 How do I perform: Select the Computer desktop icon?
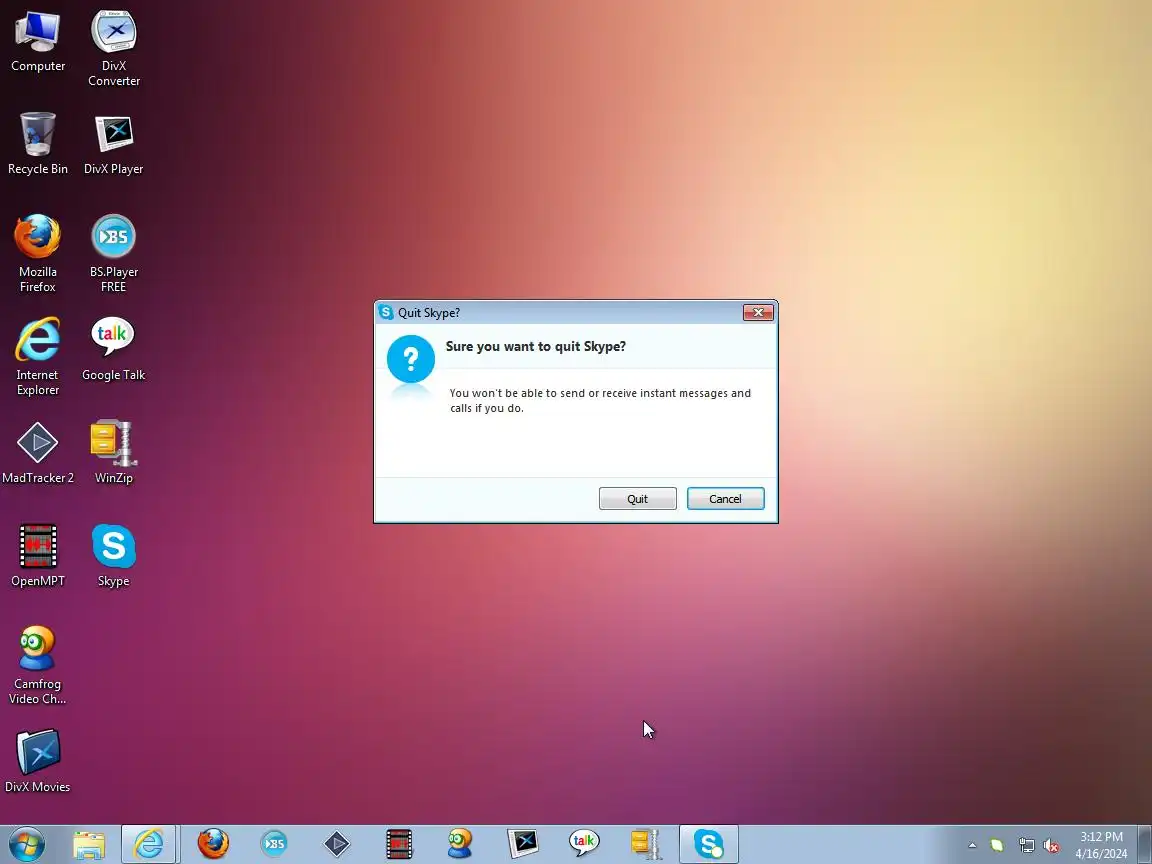tap(37, 41)
